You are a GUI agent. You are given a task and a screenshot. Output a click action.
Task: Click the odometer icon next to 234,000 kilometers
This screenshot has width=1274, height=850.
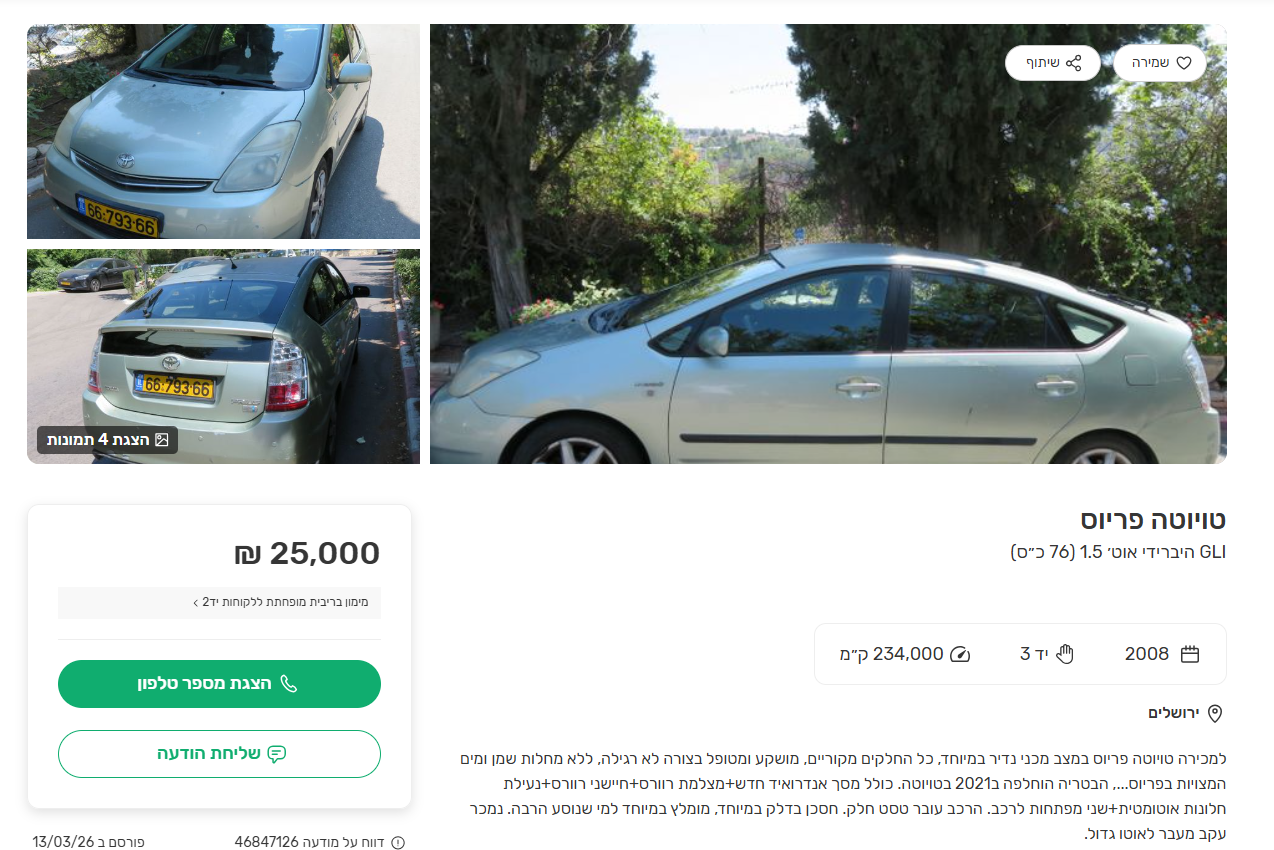[x=959, y=653]
